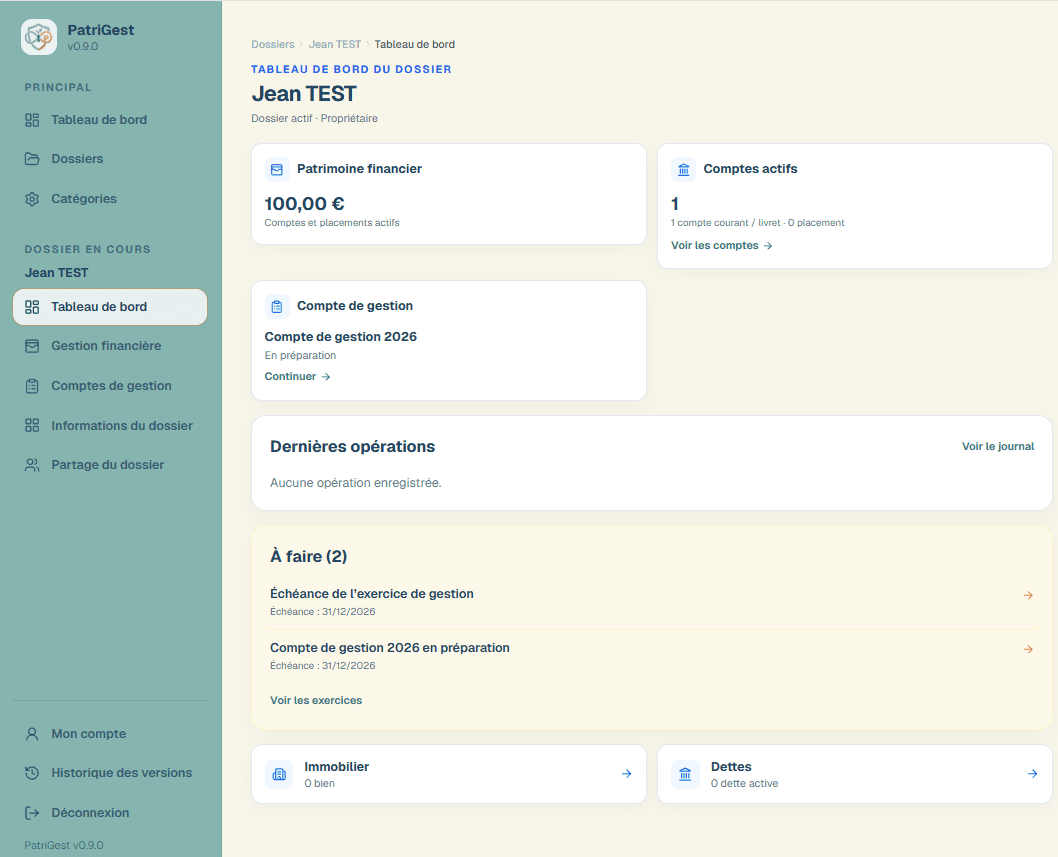Click the Catégories gear icon
1058x857 pixels.
click(32, 199)
